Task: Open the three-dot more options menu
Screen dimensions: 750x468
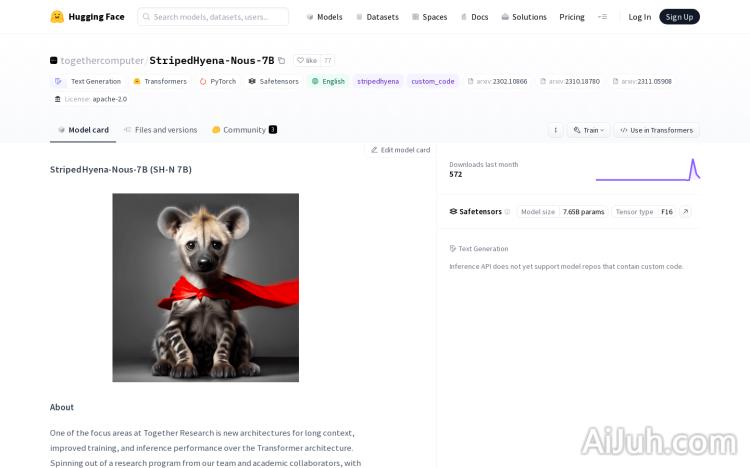Action: pyautogui.click(x=555, y=130)
